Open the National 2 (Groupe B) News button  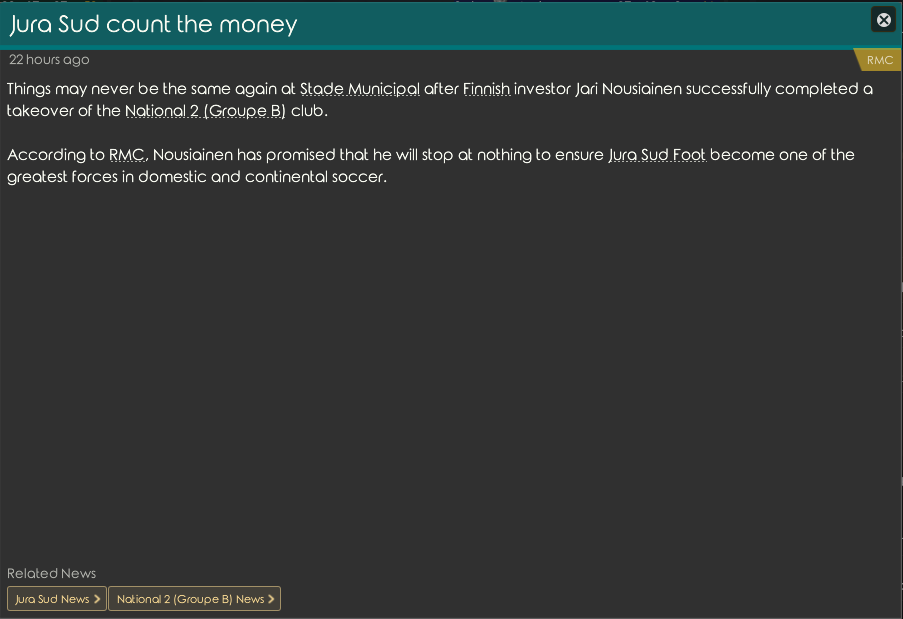click(x=195, y=599)
